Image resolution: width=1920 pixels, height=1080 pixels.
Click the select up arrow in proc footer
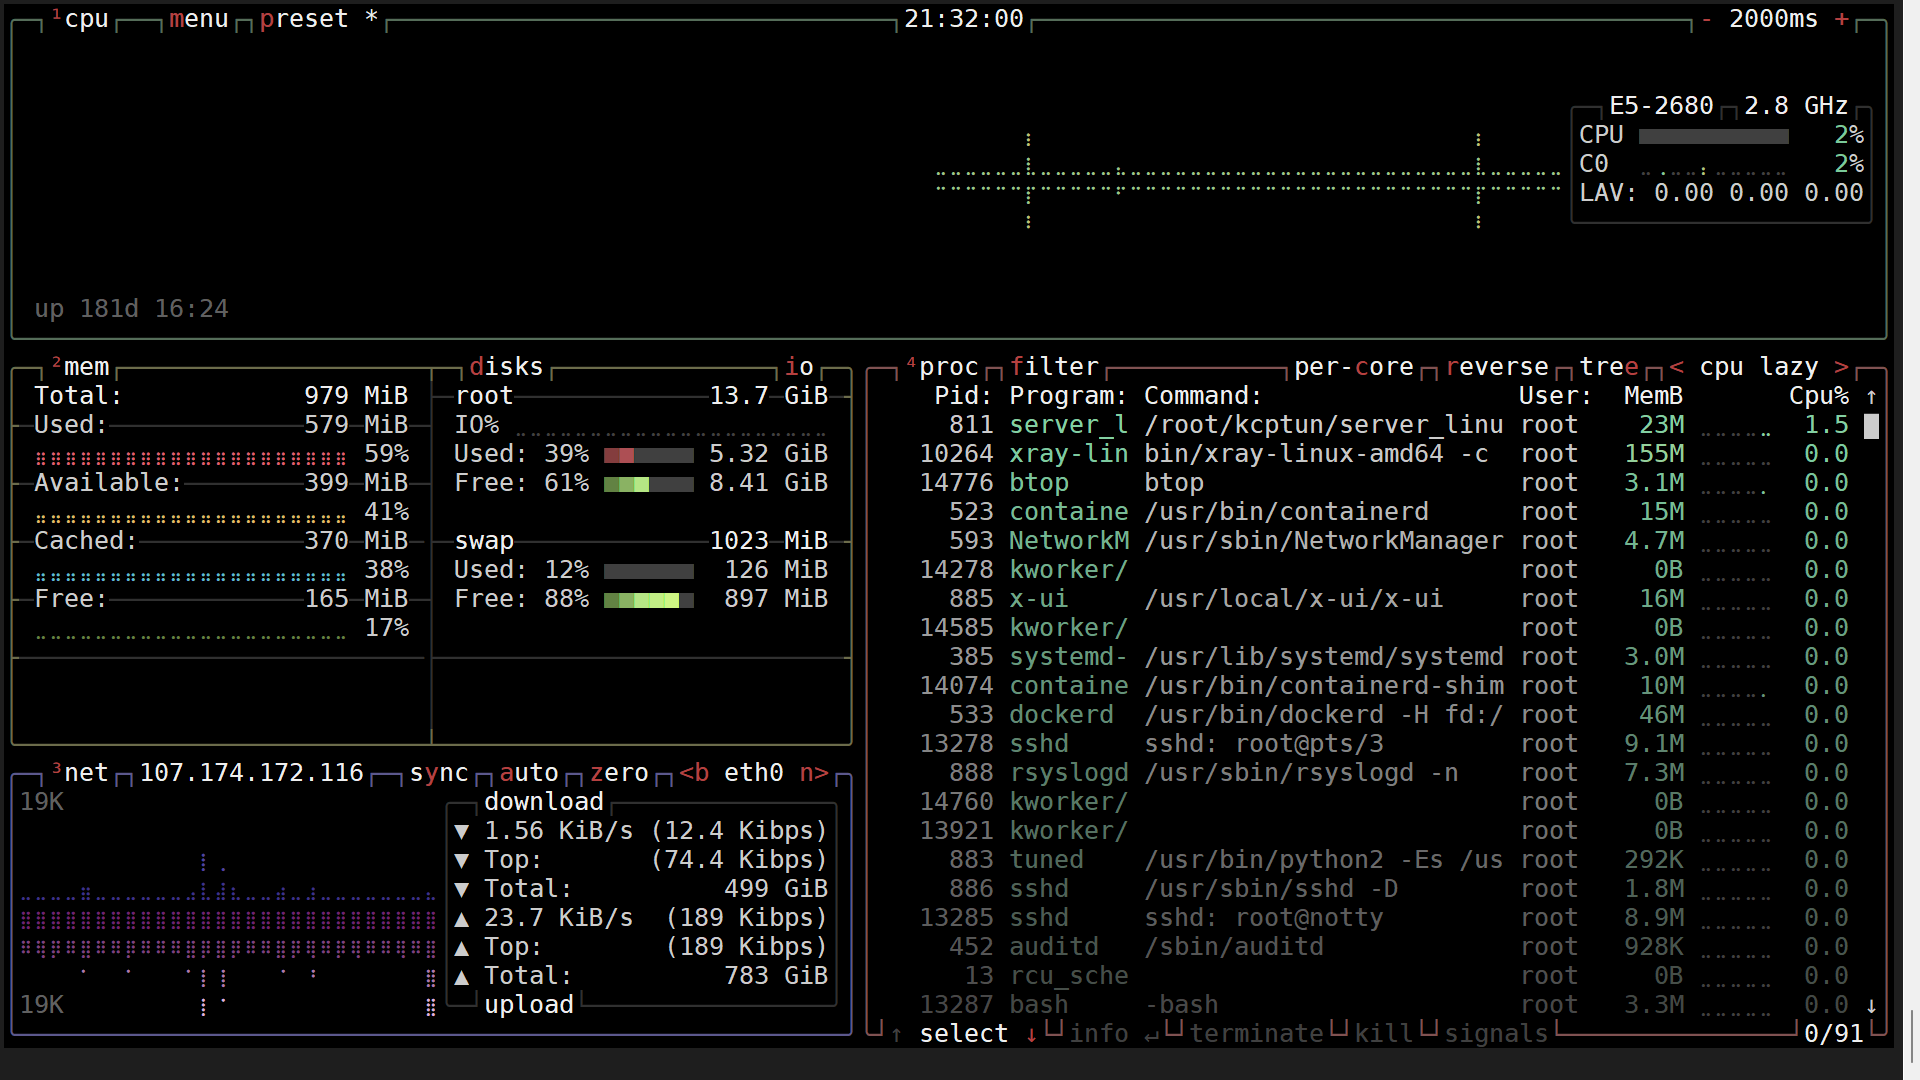click(897, 1034)
